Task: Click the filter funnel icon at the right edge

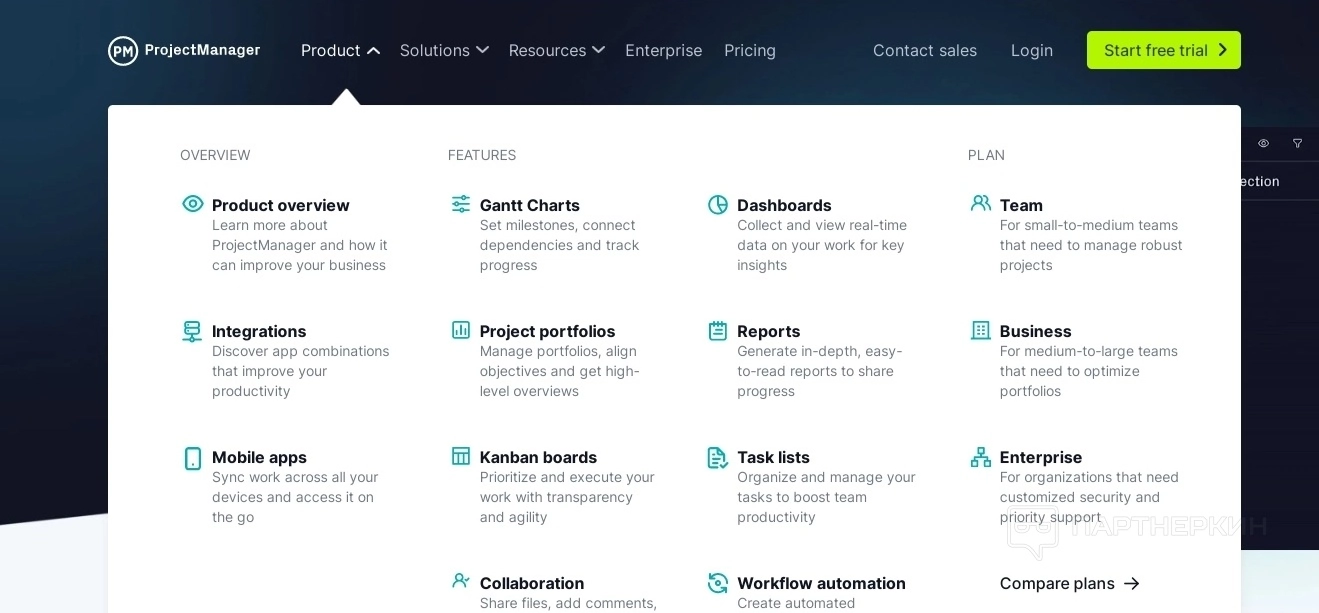Action: coord(1297,144)
